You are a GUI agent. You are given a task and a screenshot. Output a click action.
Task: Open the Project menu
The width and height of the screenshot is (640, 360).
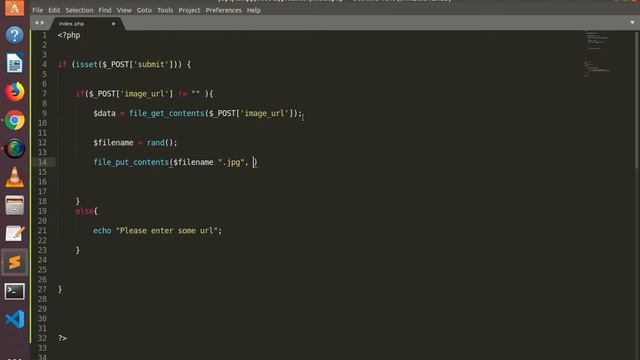(189, 10)
